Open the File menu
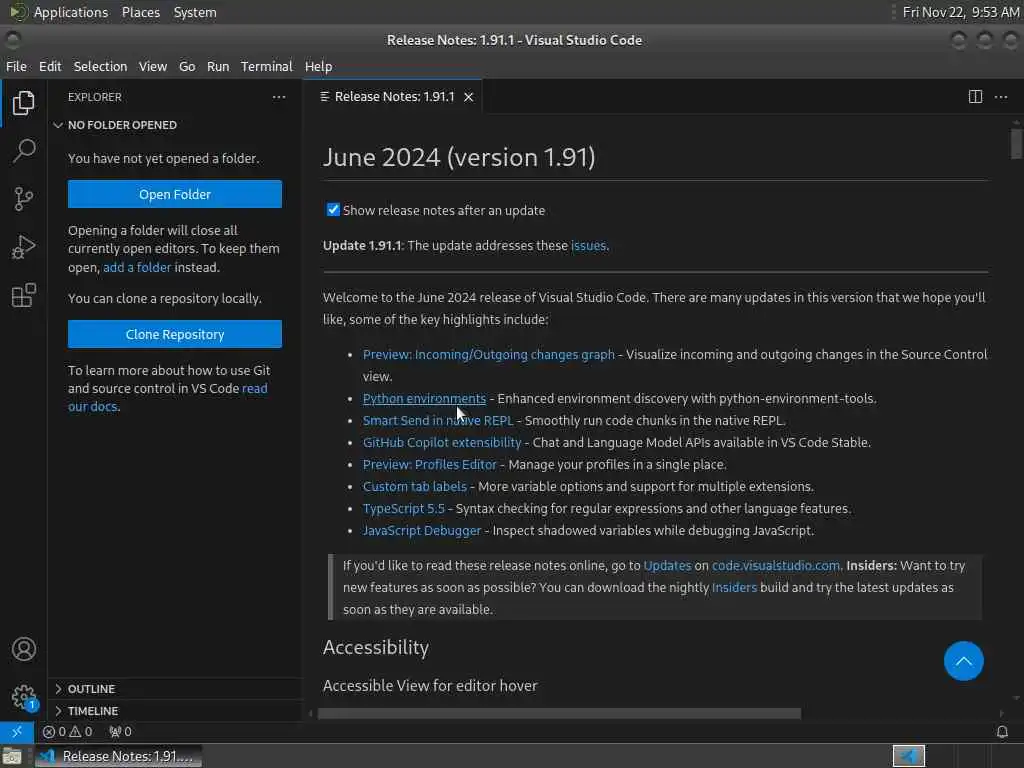This screenshot has height=768, width=1024. coord(16,67)
